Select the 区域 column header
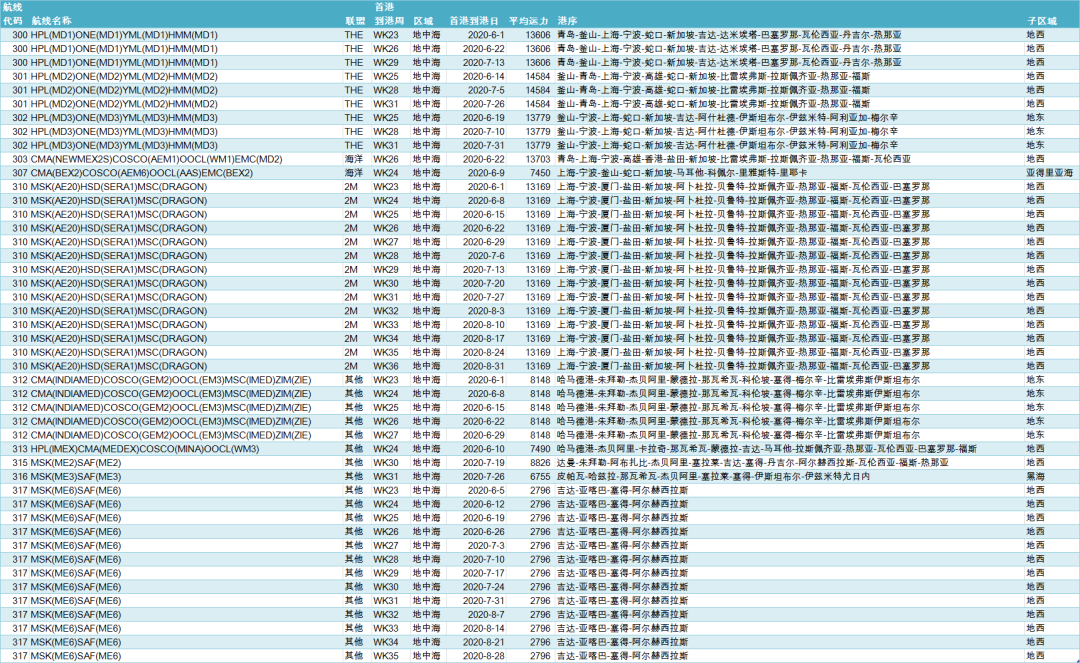 (423, 21)
